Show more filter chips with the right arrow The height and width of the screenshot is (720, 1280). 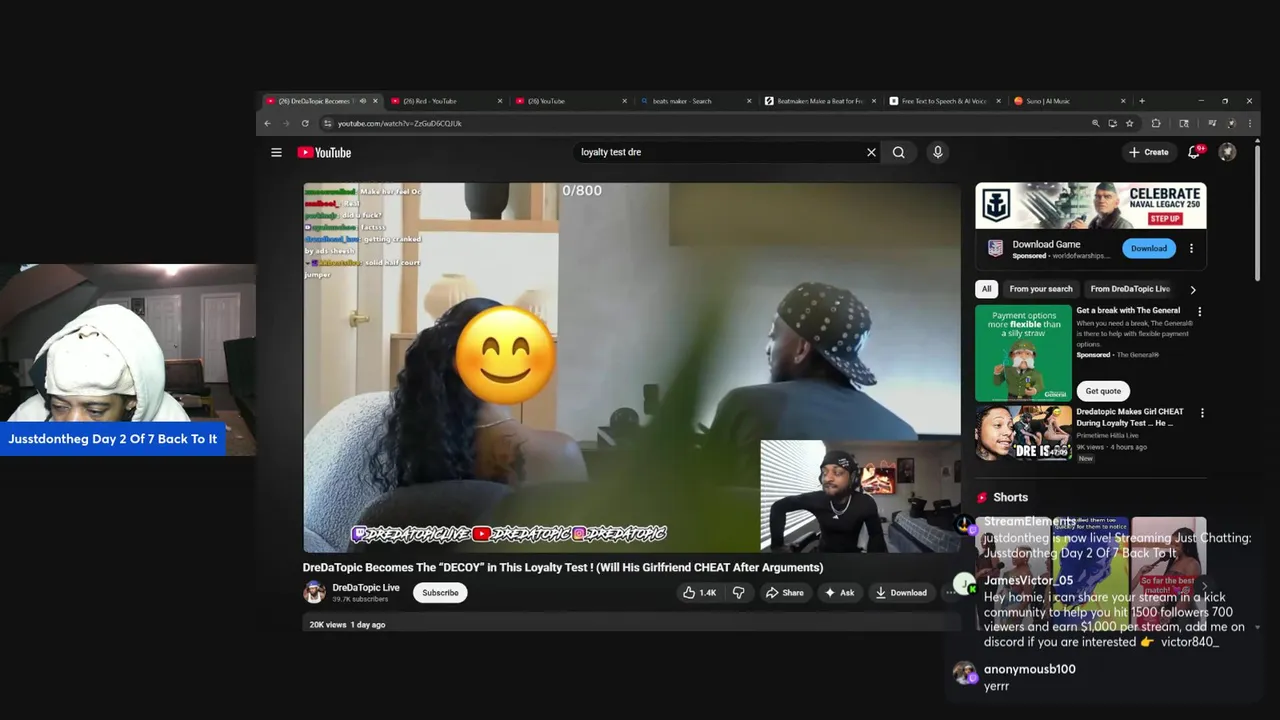tap(1193, 289)
